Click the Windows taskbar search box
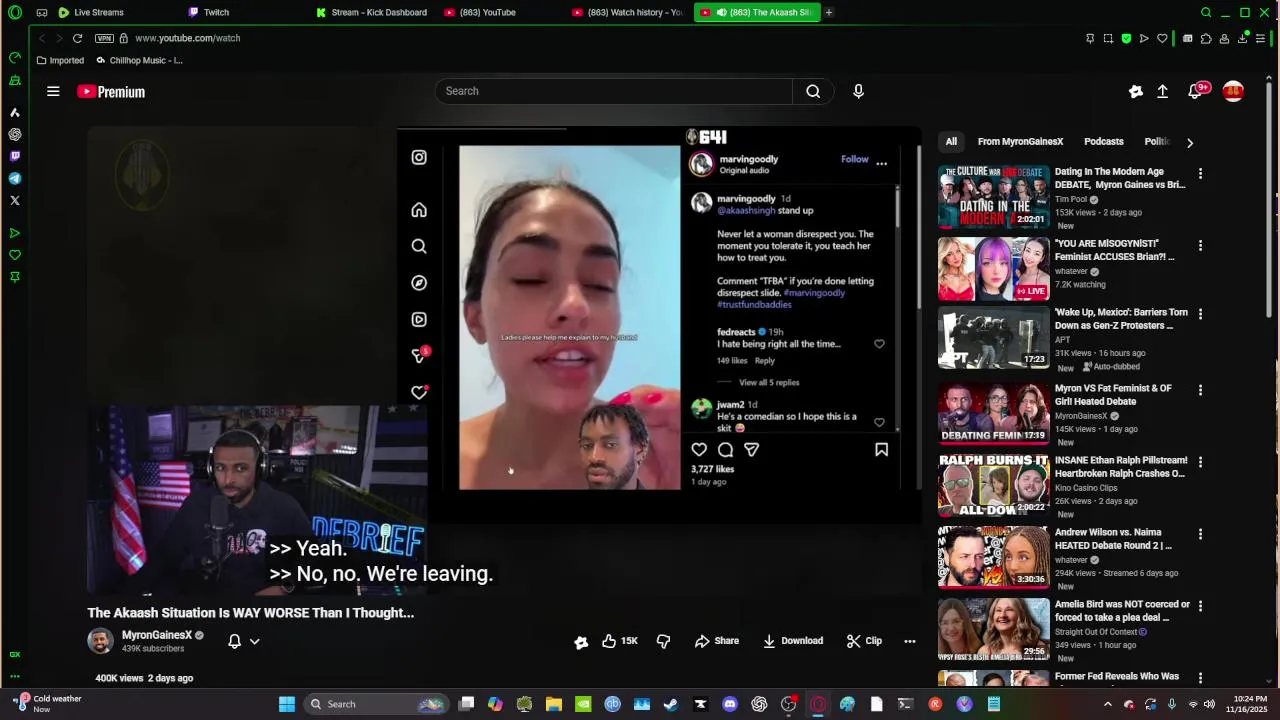 [x=375, y=704]
